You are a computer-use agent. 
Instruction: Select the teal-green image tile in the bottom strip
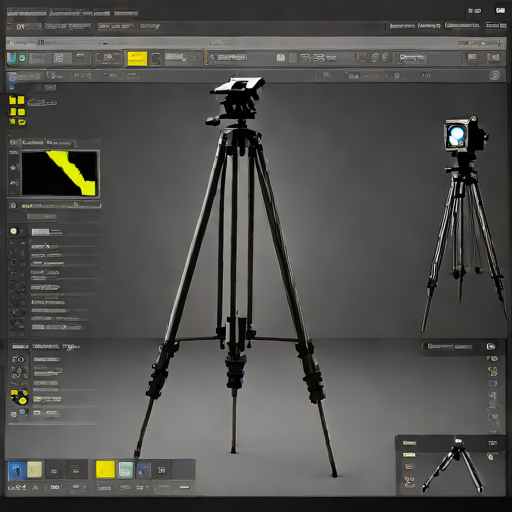[126, 470]
